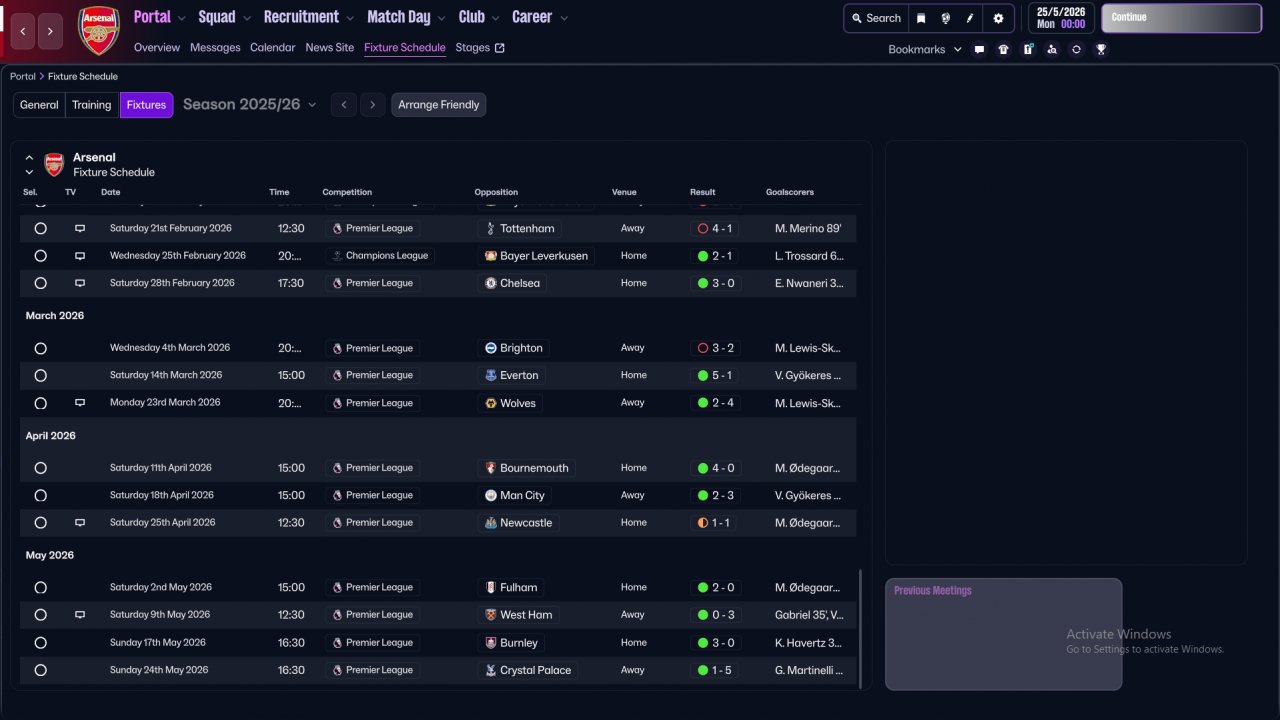Screen dimensions: 1280x720
Task: Click the TV icon for the Tottenham fixture
Action: 80,228
